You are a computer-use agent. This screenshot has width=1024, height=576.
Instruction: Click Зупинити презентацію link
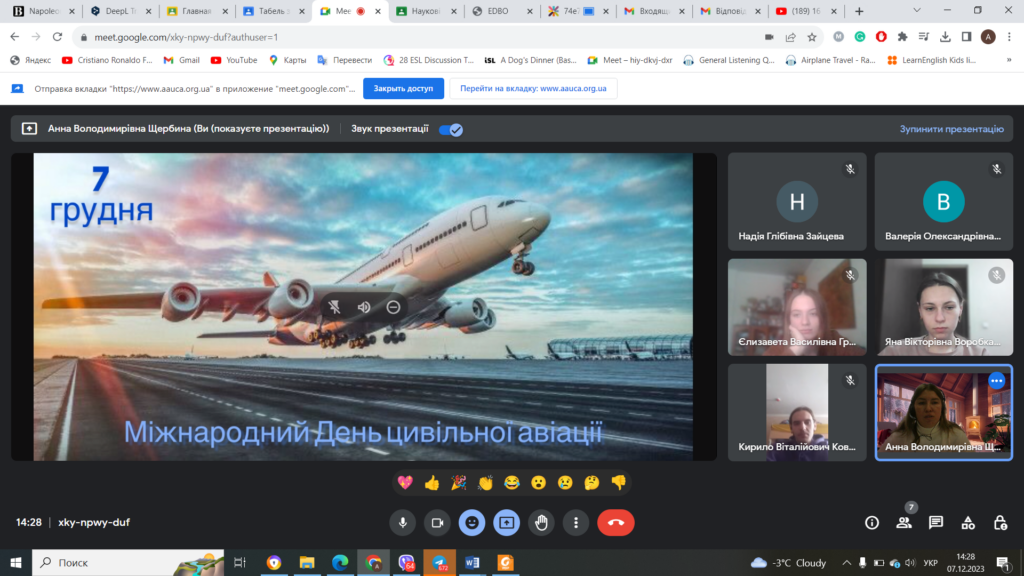pos(951,129)
